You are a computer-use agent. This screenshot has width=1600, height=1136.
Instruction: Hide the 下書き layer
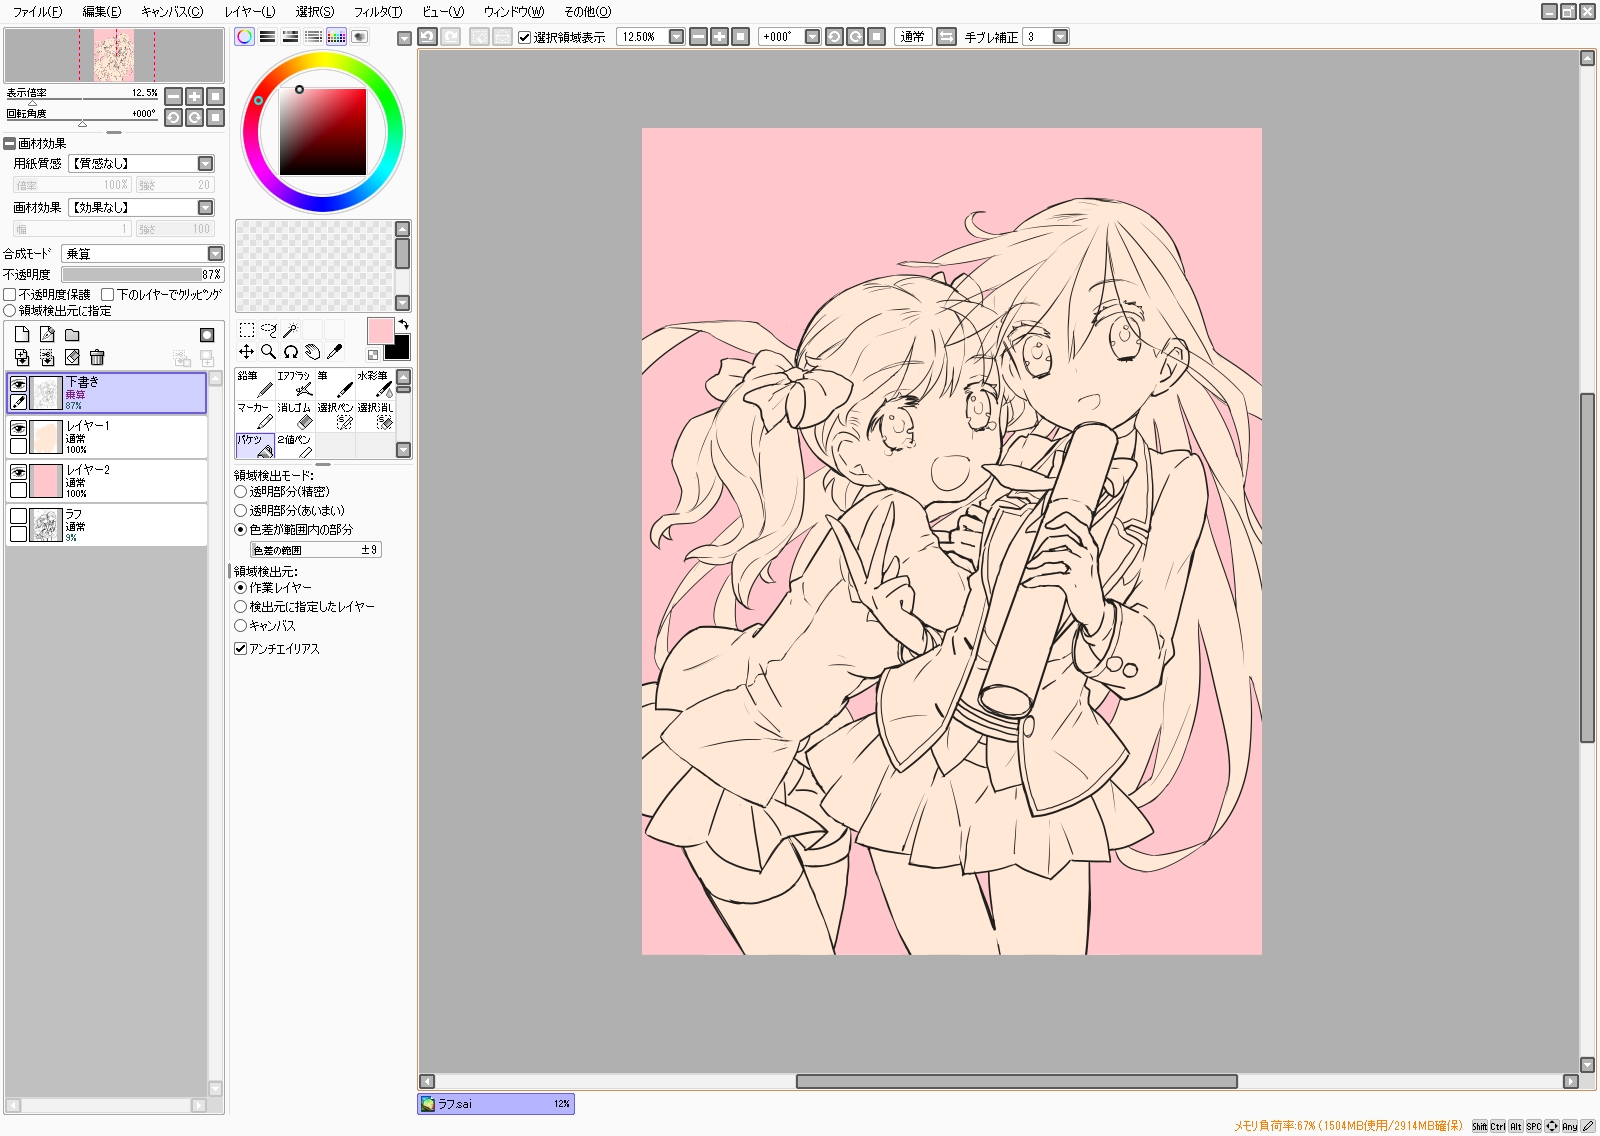[18, 384]
